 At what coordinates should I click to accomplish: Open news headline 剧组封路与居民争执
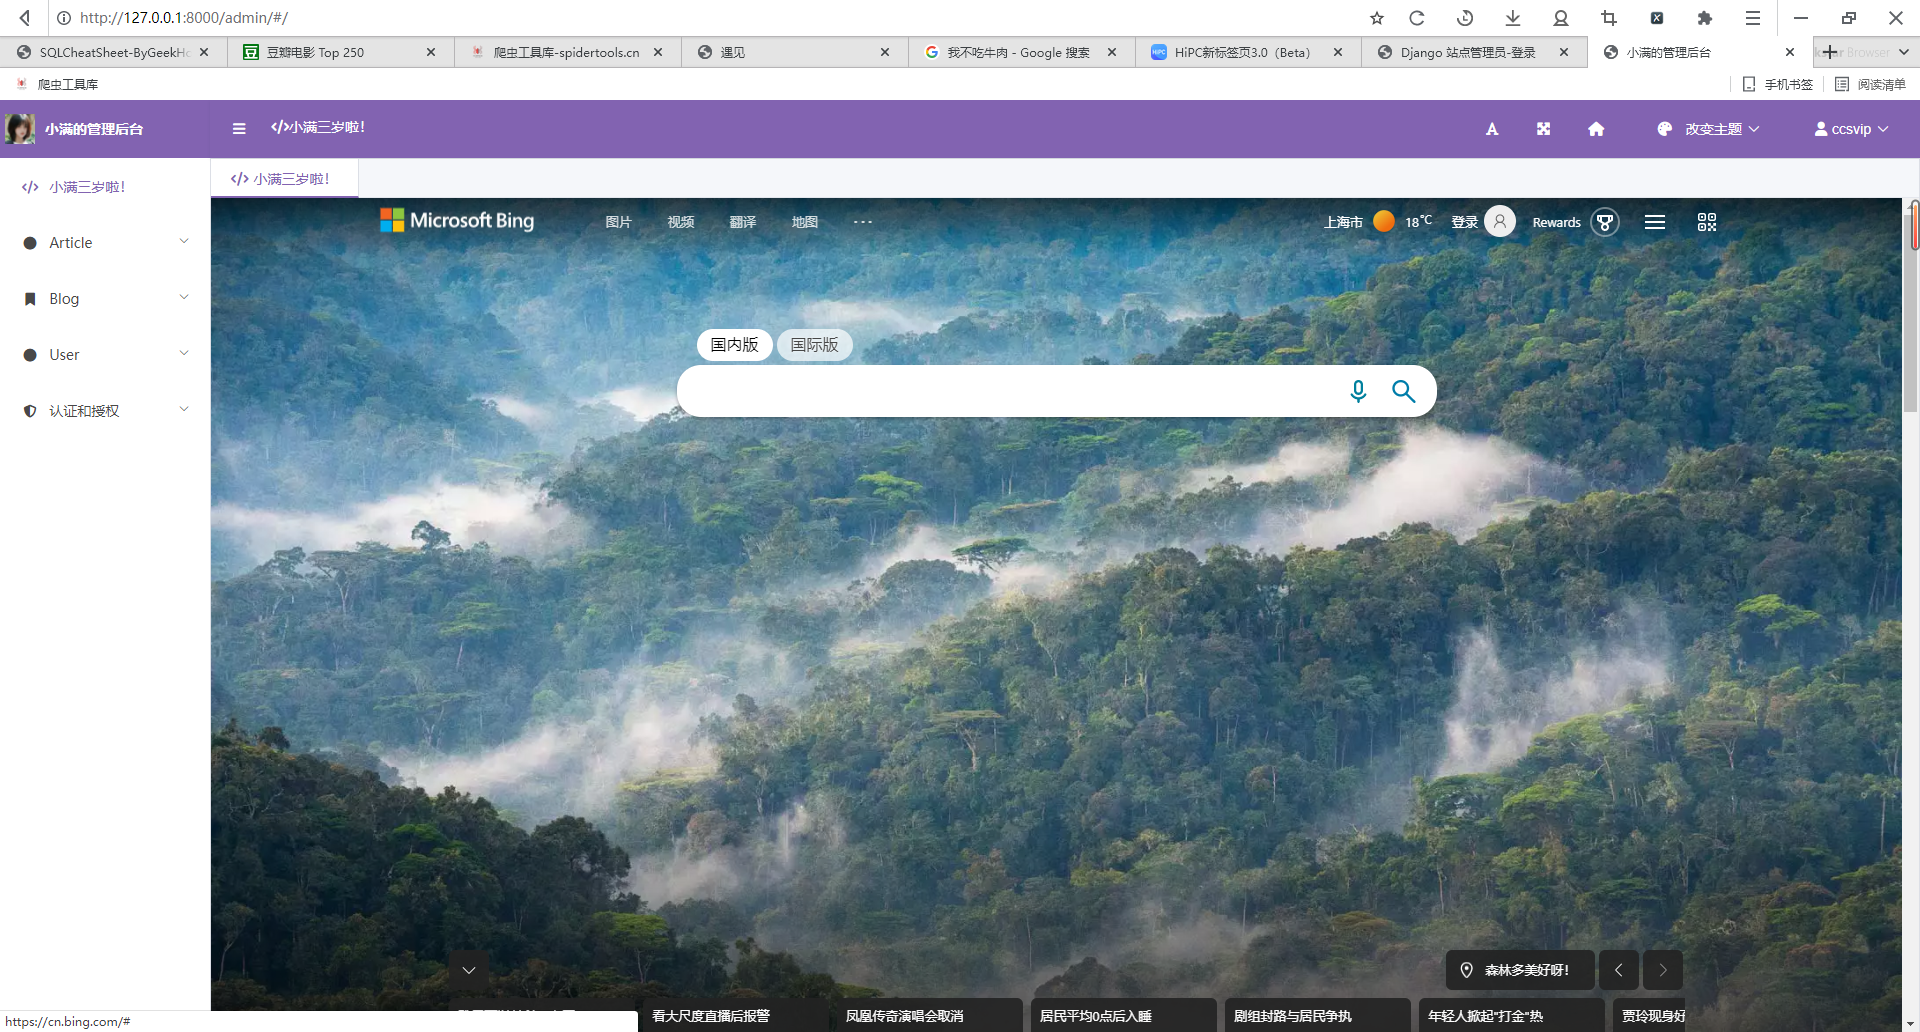point(1293,1016)
